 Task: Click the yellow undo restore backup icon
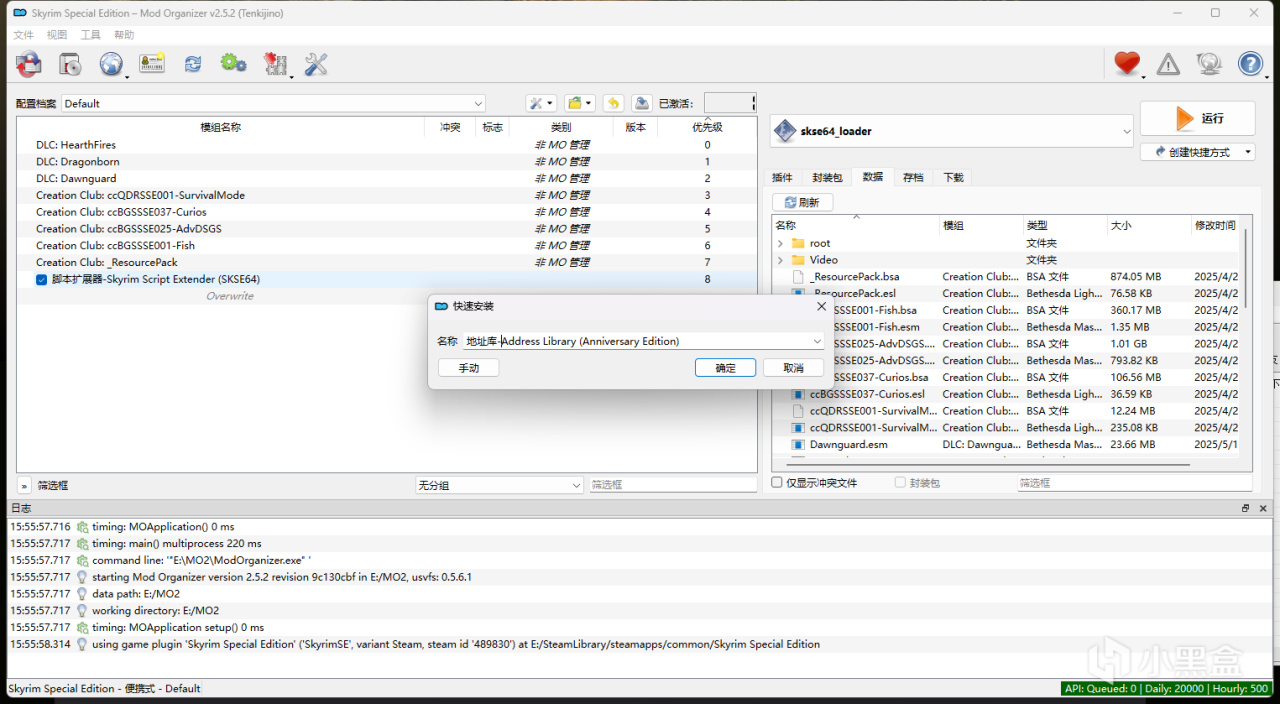click(613, 103)
